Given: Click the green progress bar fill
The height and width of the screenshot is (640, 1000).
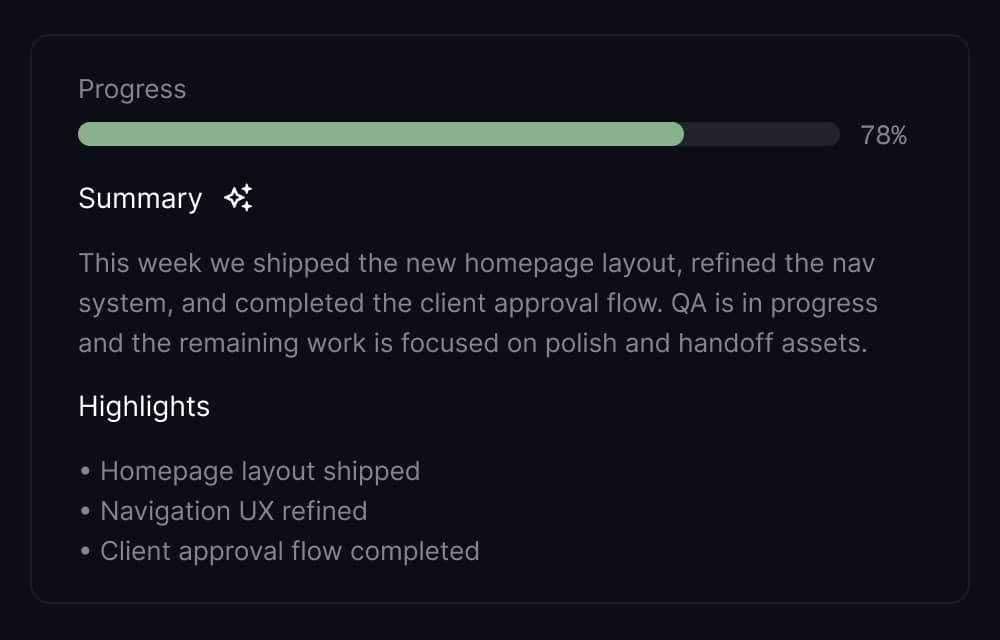Looking at the screenshot, I should (x=380, y=133).
